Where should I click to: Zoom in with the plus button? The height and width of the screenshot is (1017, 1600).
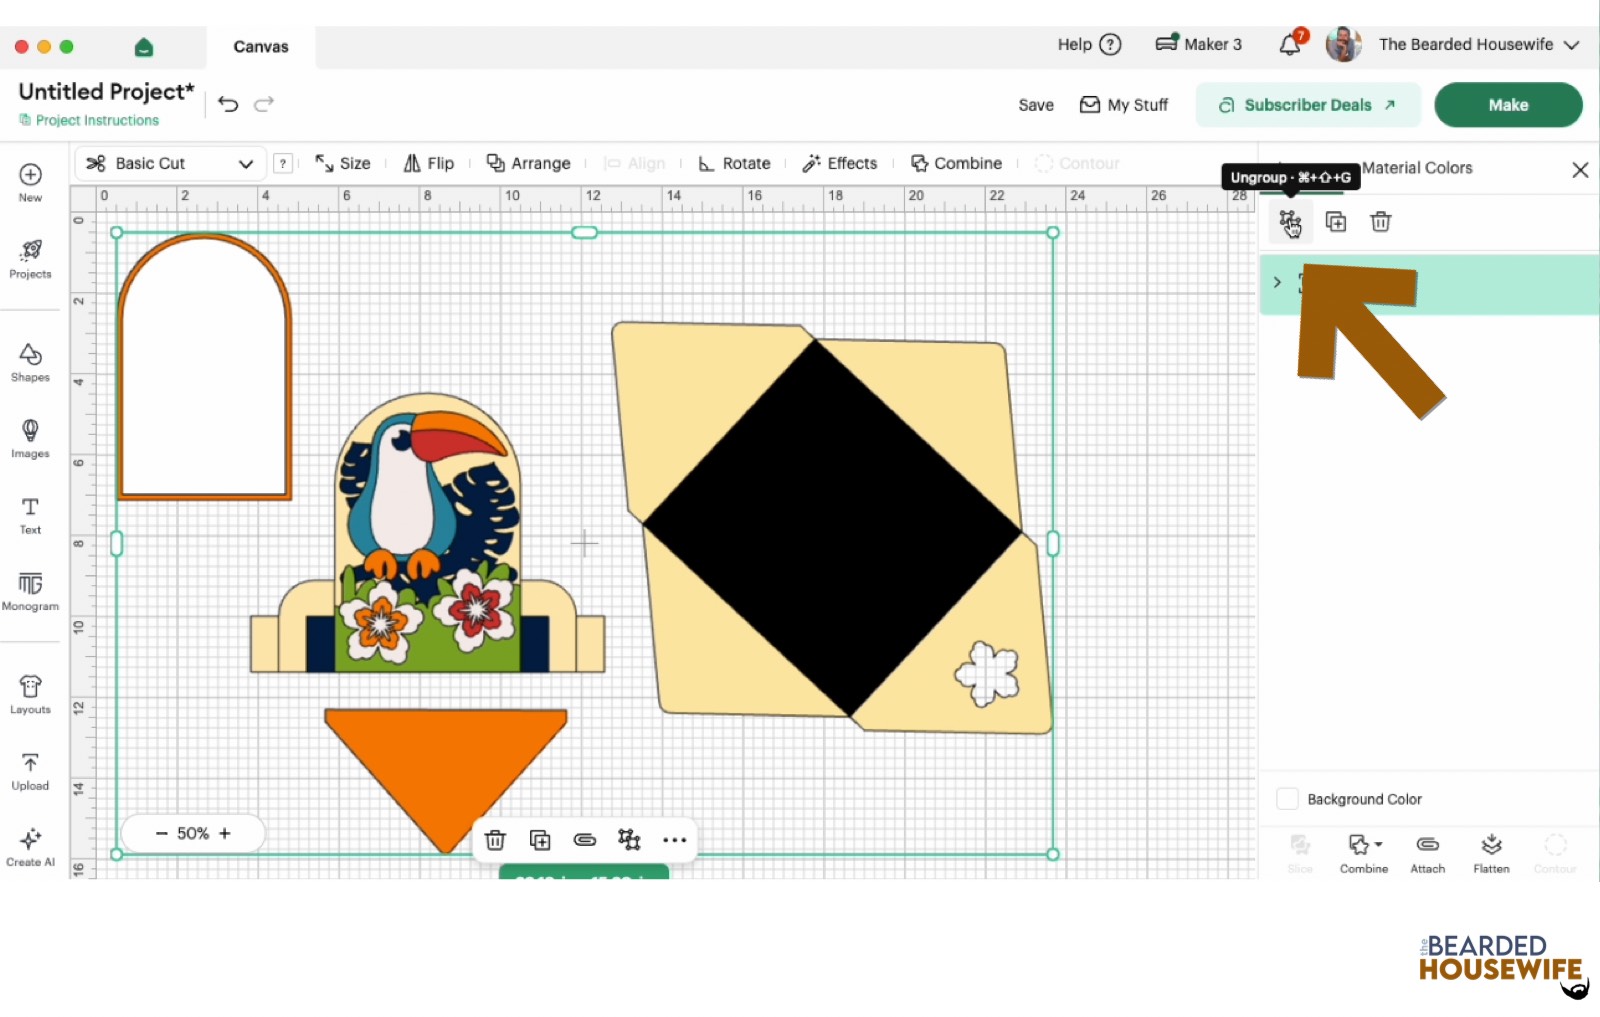225,833
